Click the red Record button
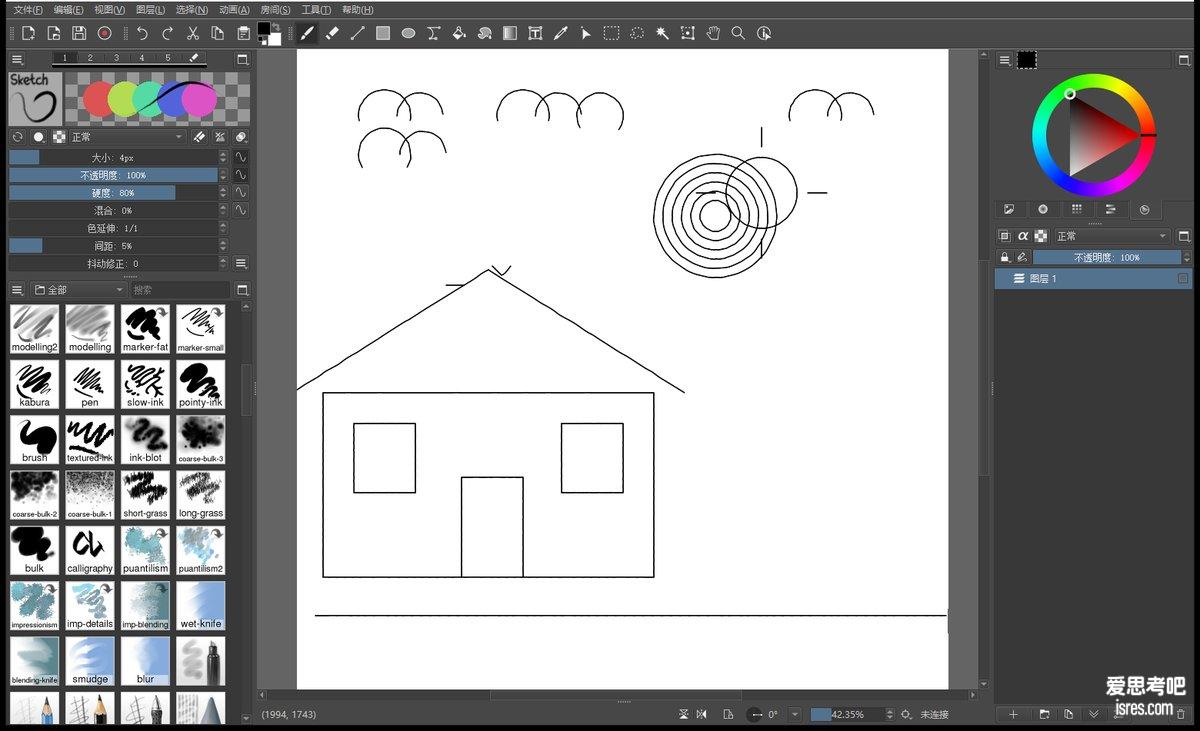The image size is (1200, 731). click(104, 33)
